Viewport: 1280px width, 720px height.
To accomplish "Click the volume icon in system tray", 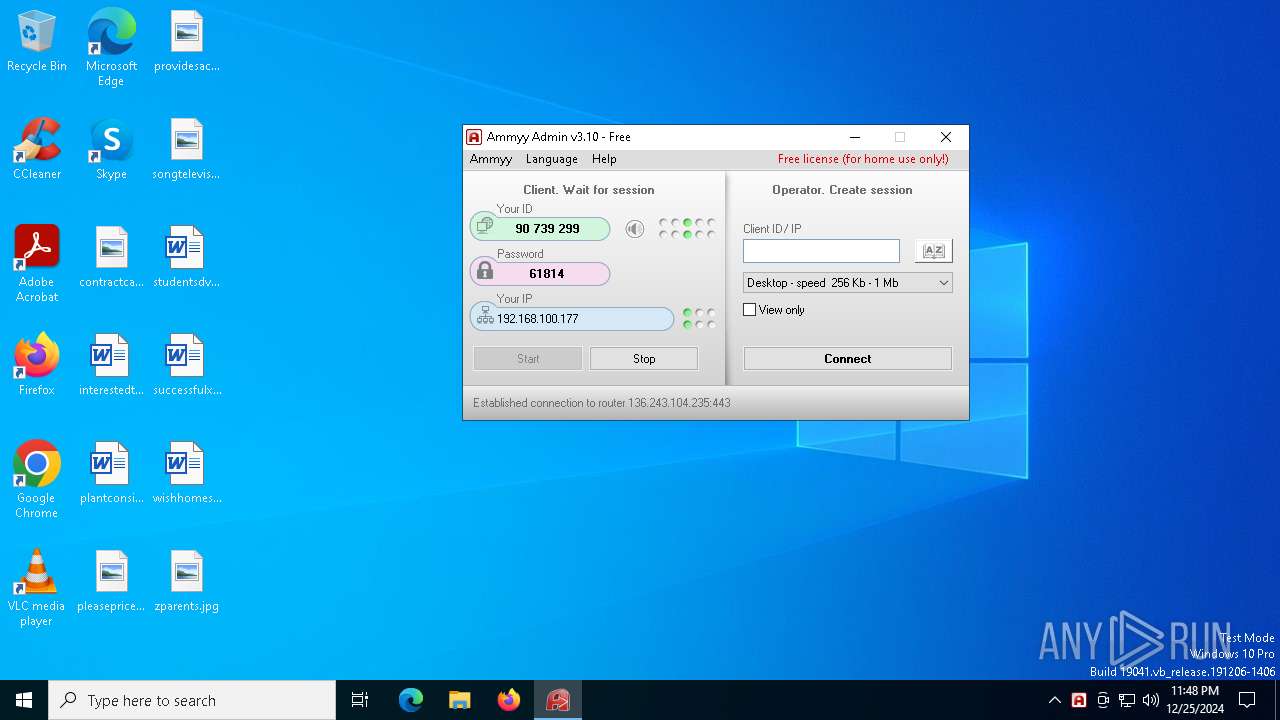I will tap(1151, 700).
